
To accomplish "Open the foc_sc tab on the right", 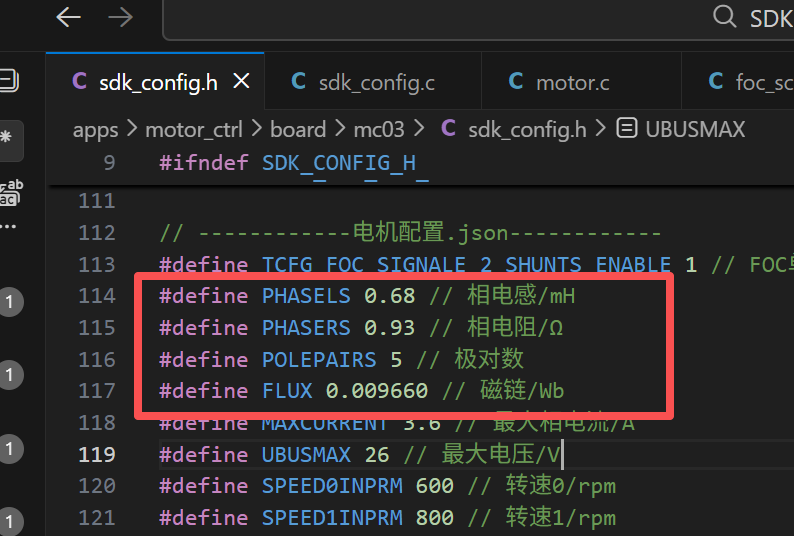I will click(738, 81).
